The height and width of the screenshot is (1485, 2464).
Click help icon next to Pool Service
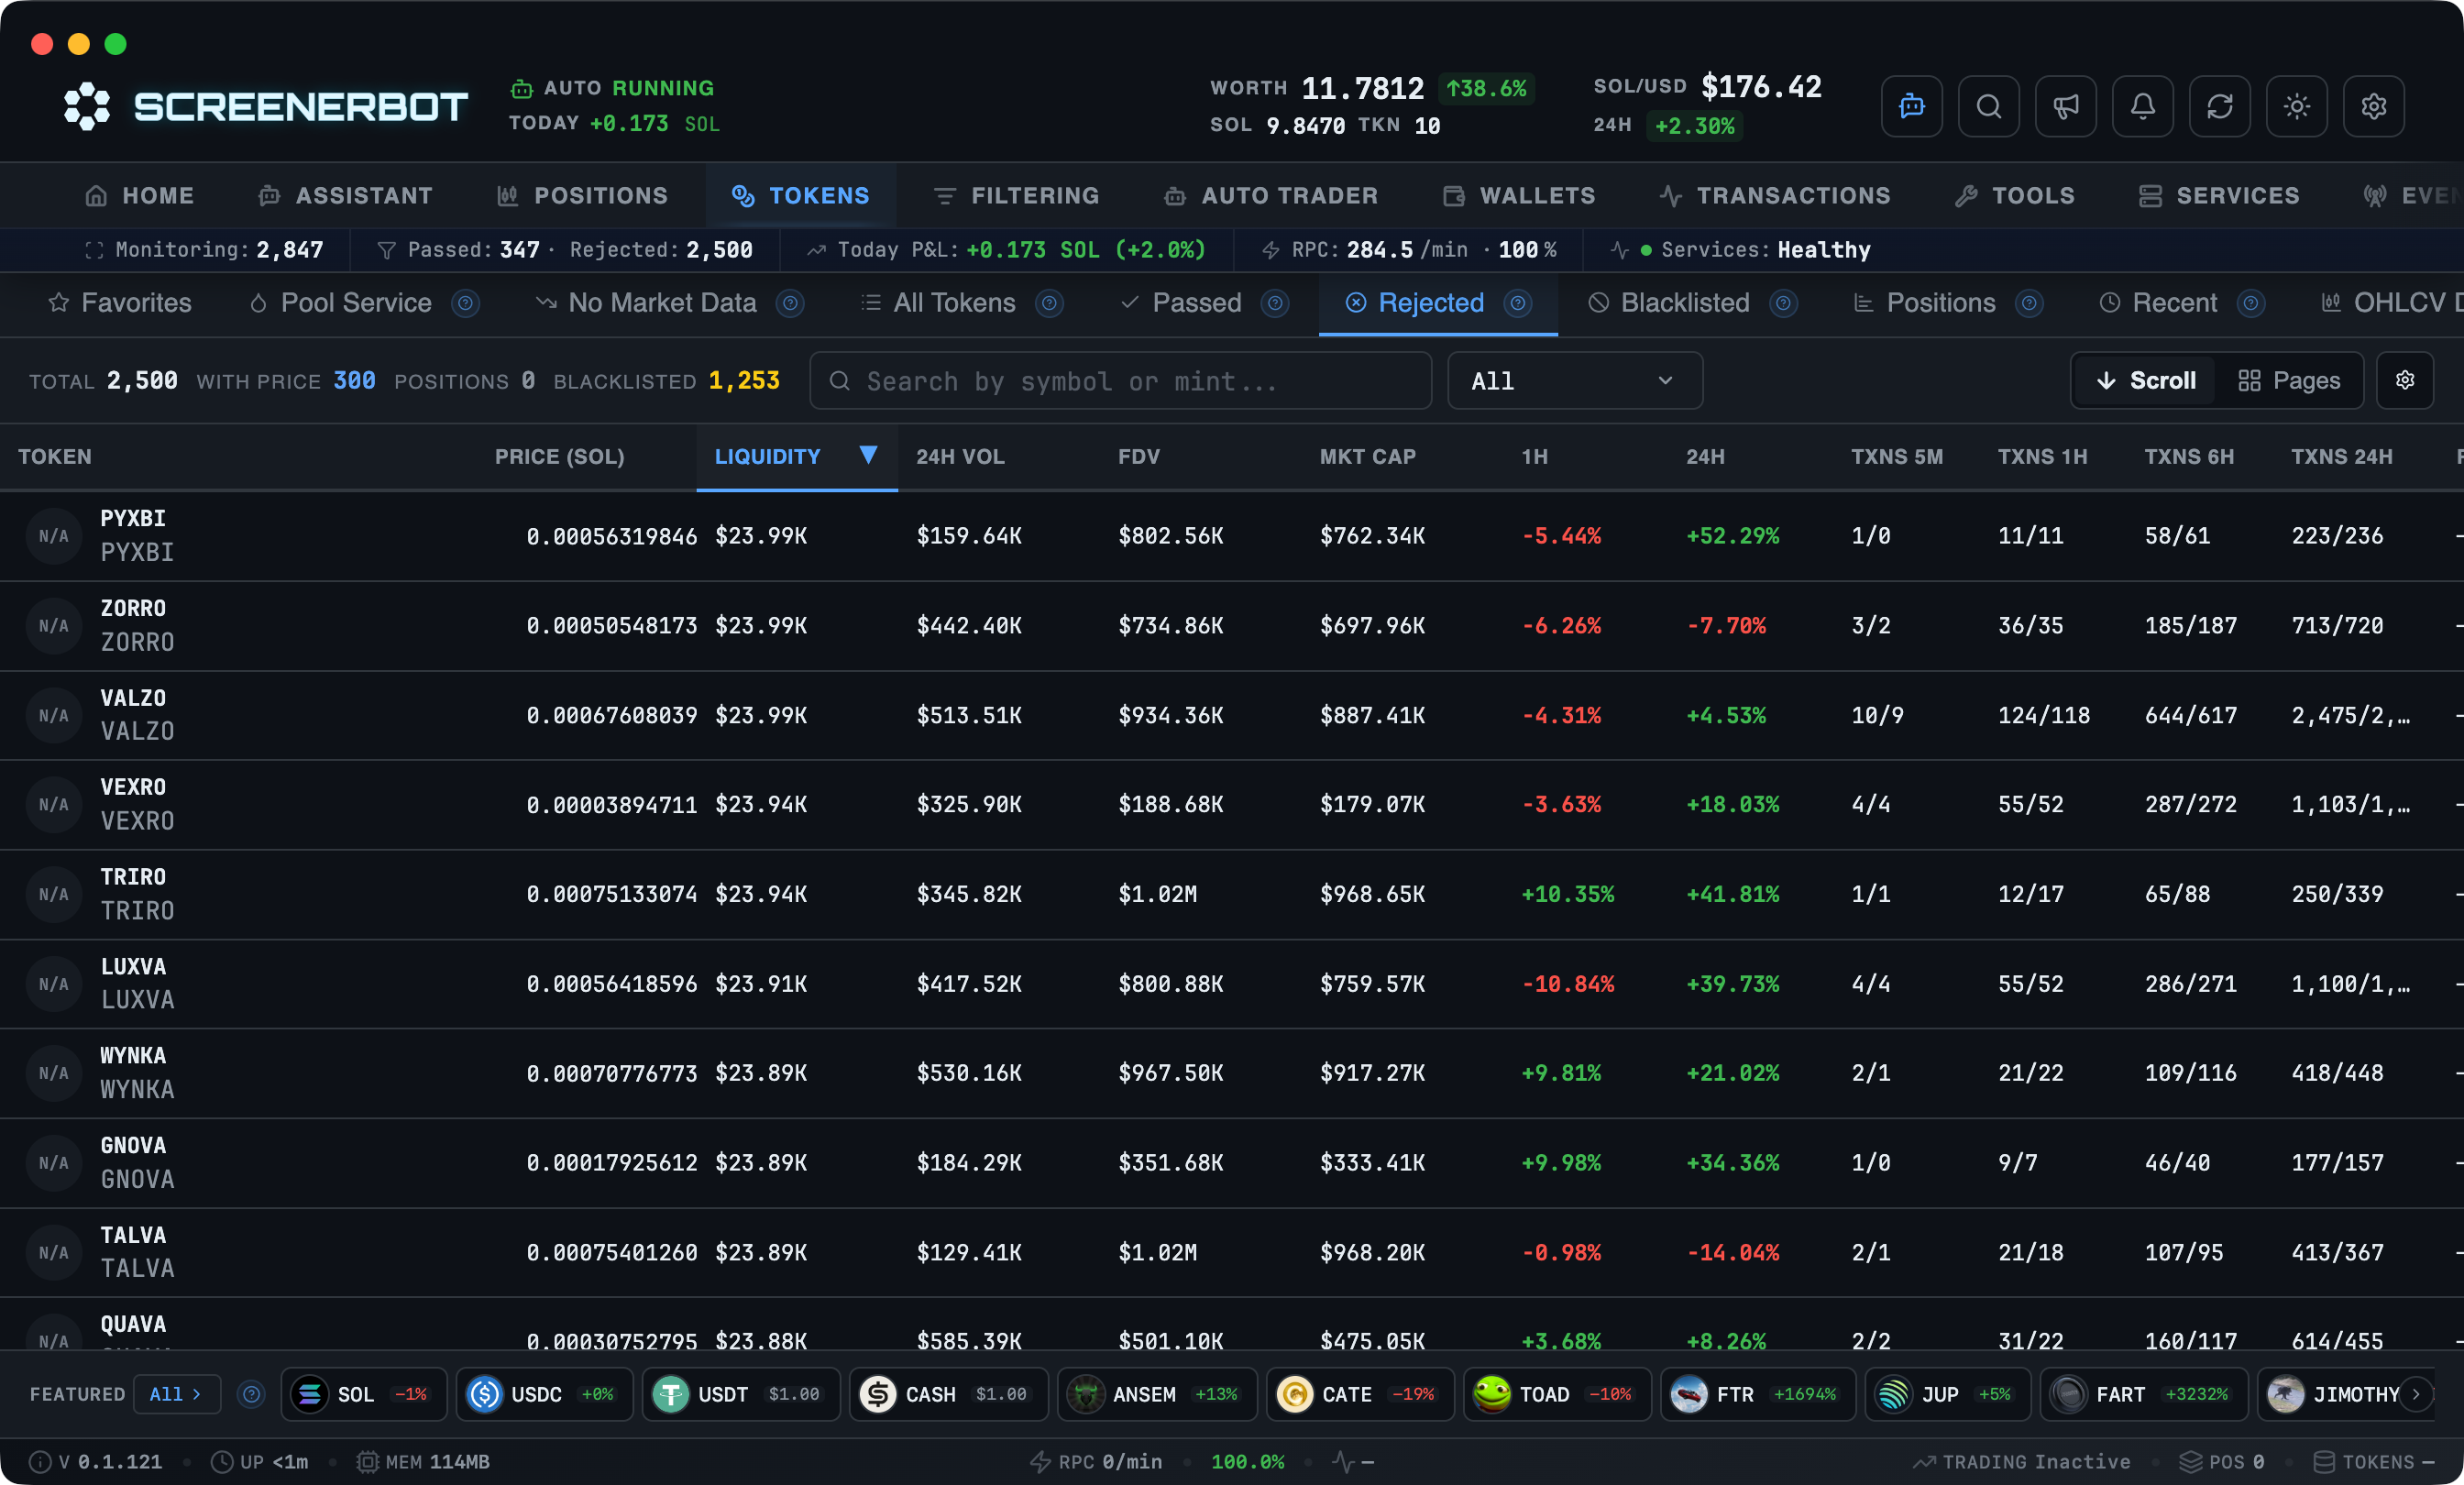coord(465,303)
